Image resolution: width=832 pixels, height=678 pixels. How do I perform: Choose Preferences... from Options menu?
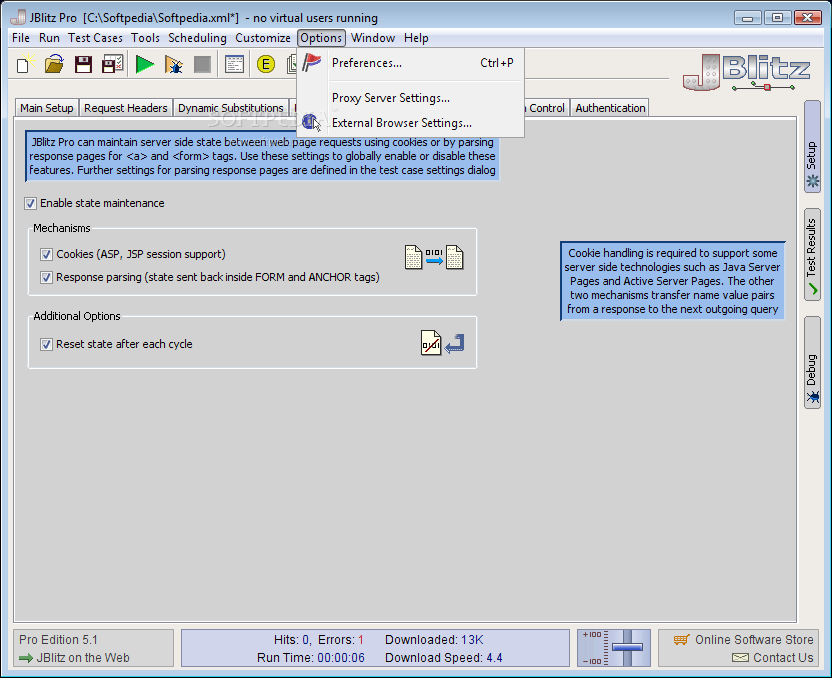411,63
